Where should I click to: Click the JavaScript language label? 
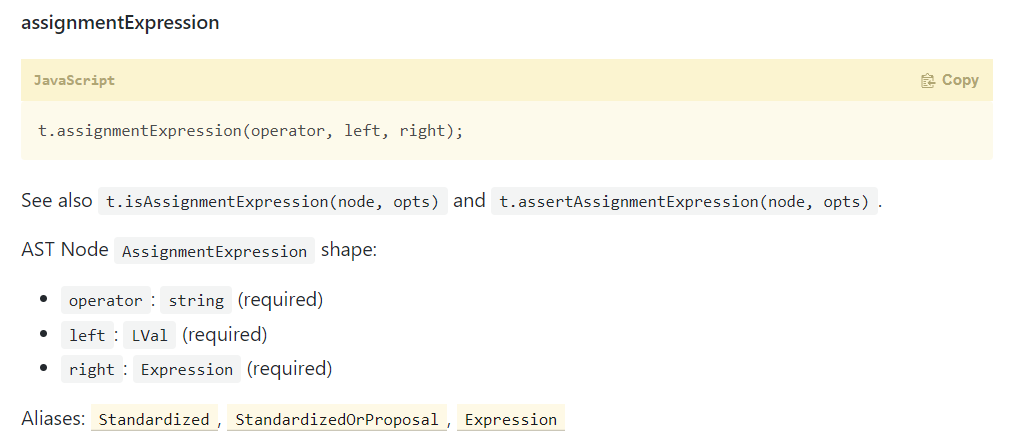pyautogui.click(x=74, y=81)
